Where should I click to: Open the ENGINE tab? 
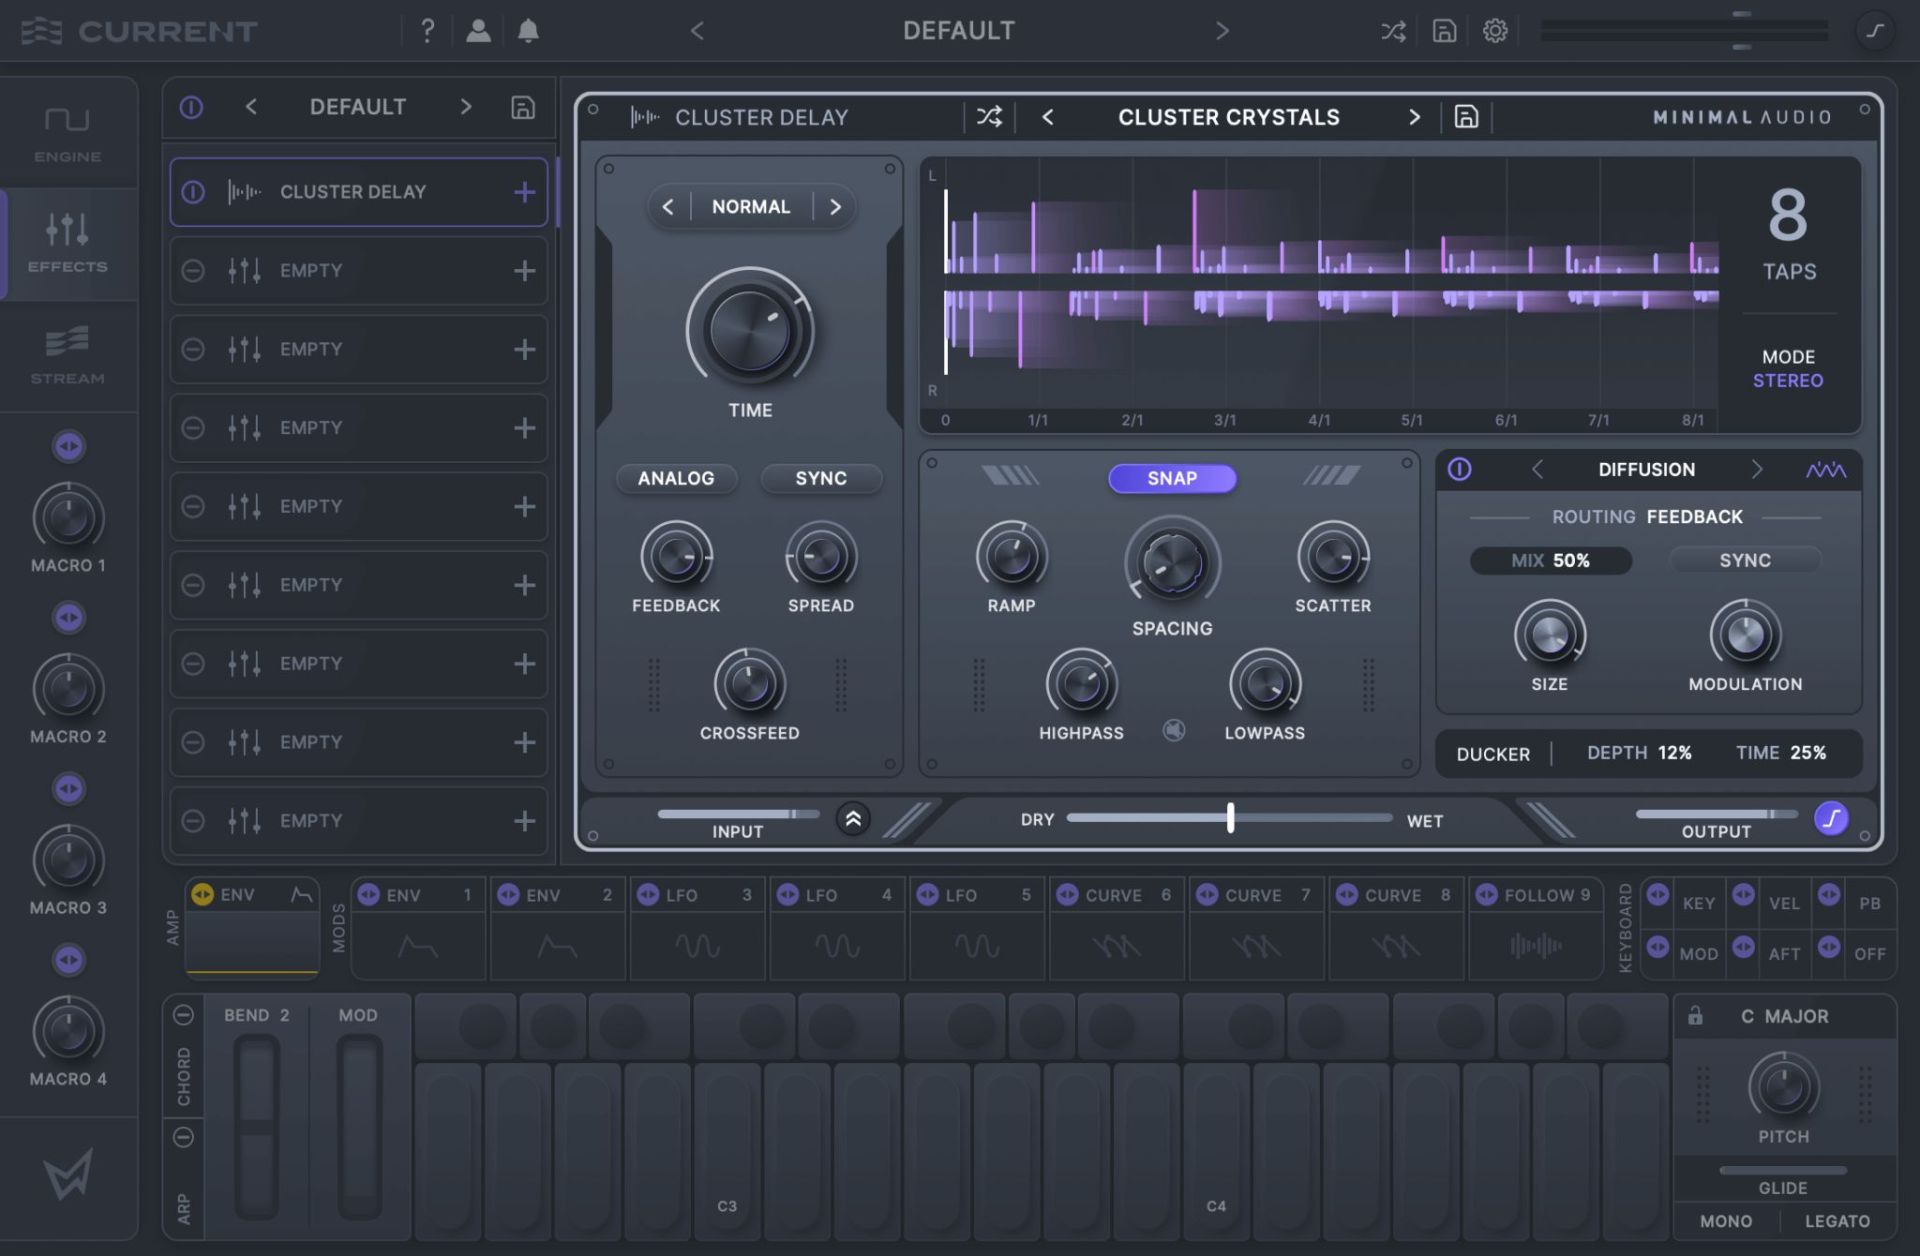tap(68, 134)
